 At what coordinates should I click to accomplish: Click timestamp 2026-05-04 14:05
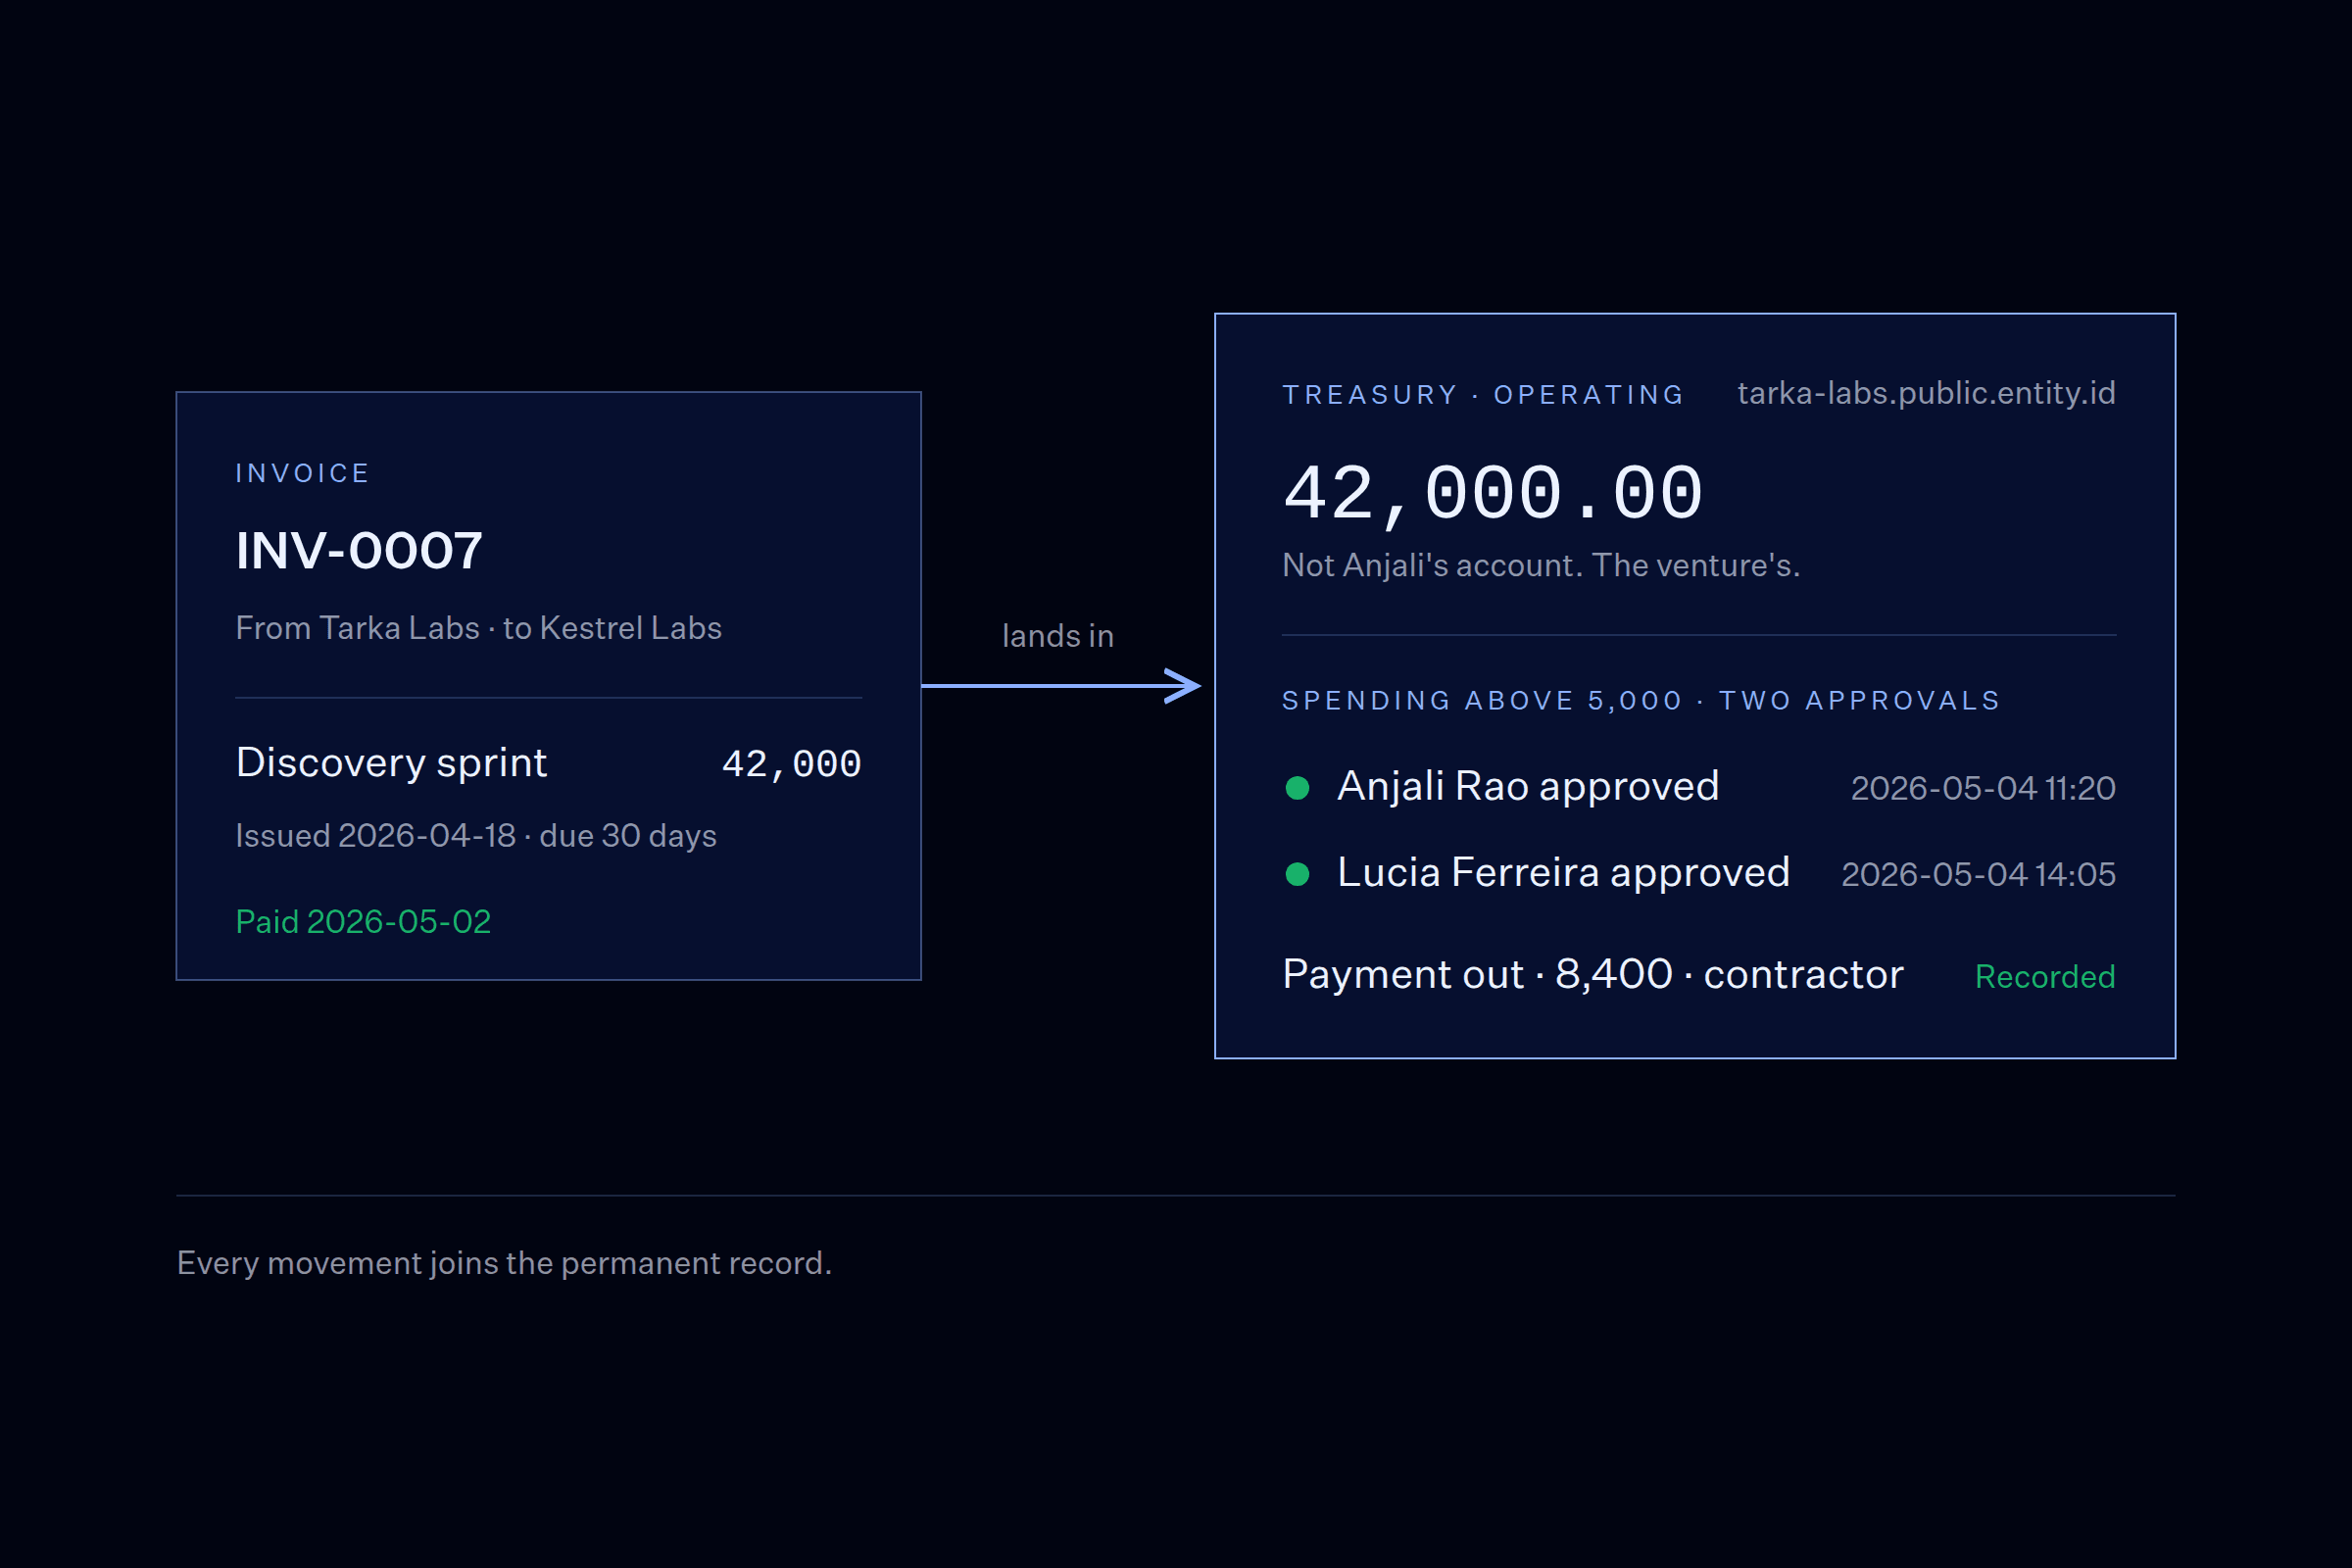(x=1978, y=875)
